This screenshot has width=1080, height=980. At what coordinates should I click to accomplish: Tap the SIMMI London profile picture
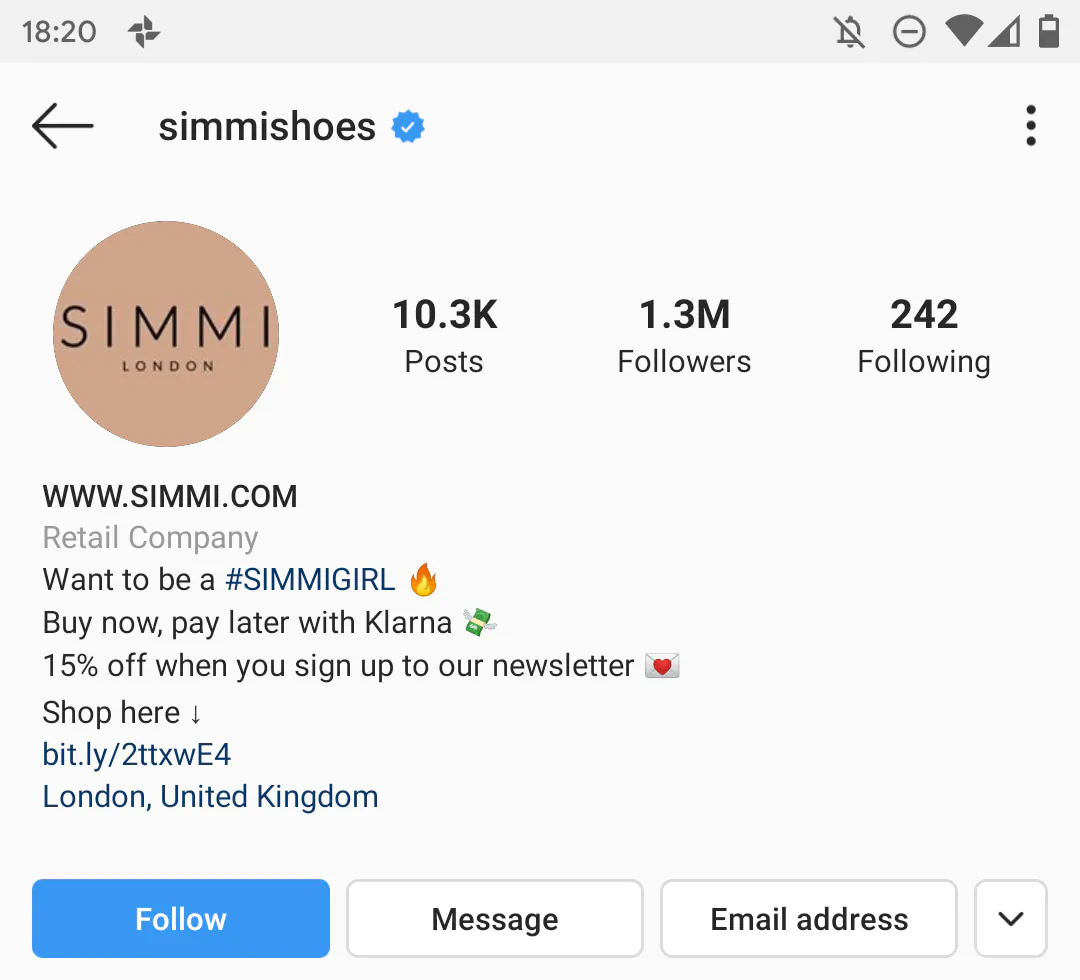click(166, 334)
